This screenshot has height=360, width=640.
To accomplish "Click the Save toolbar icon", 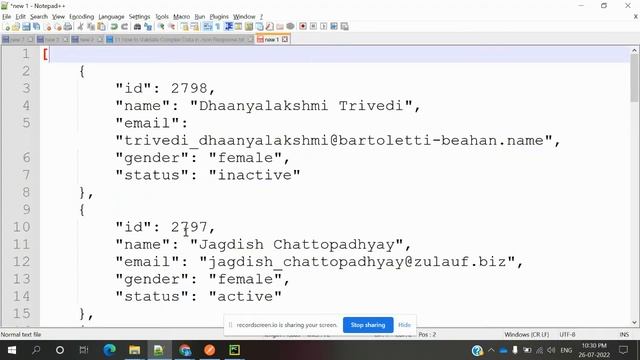I will [x=26, y=27].
